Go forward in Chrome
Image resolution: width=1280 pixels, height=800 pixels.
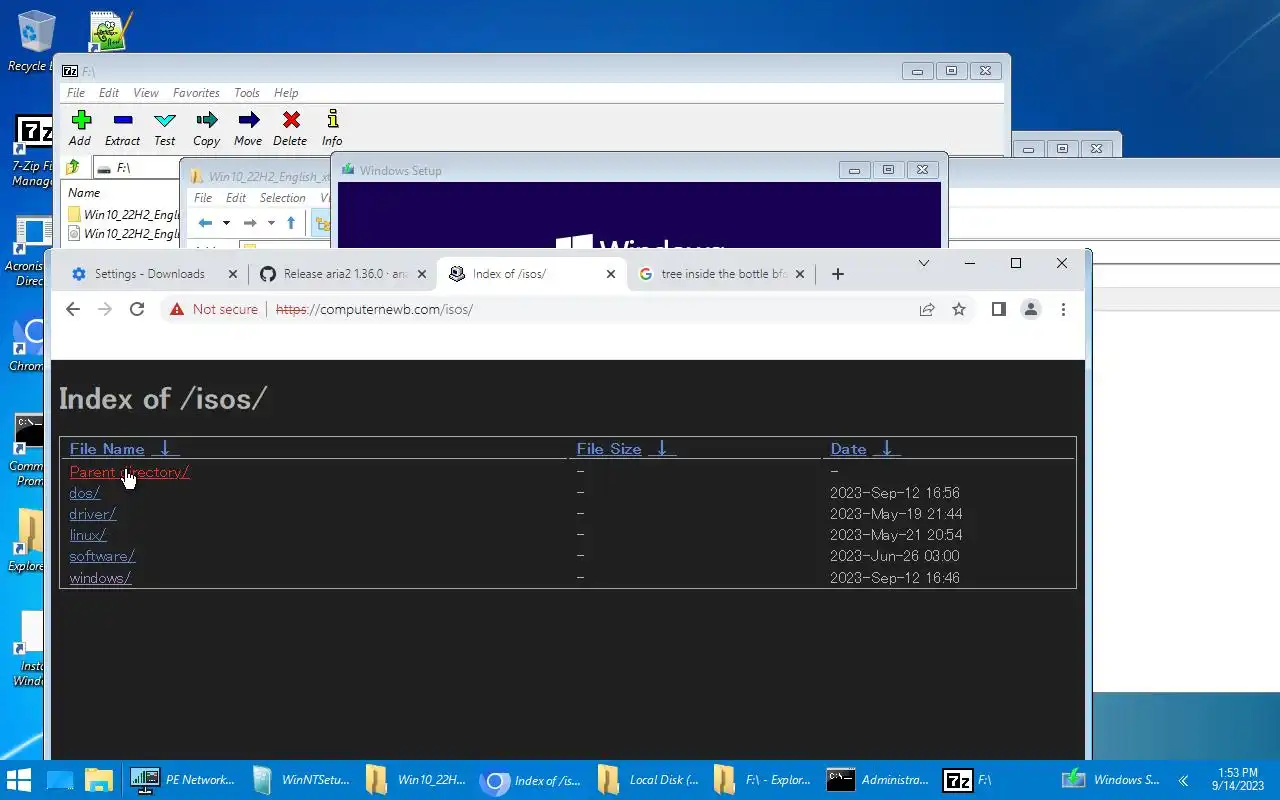click(x=105, y=309)
